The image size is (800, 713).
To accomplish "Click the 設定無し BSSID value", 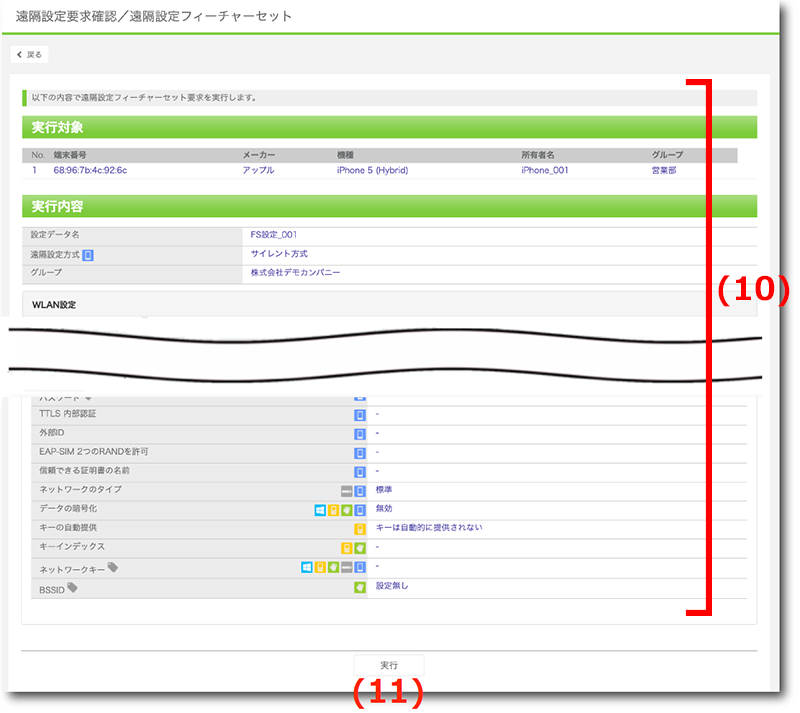I will tap(392, 586).
